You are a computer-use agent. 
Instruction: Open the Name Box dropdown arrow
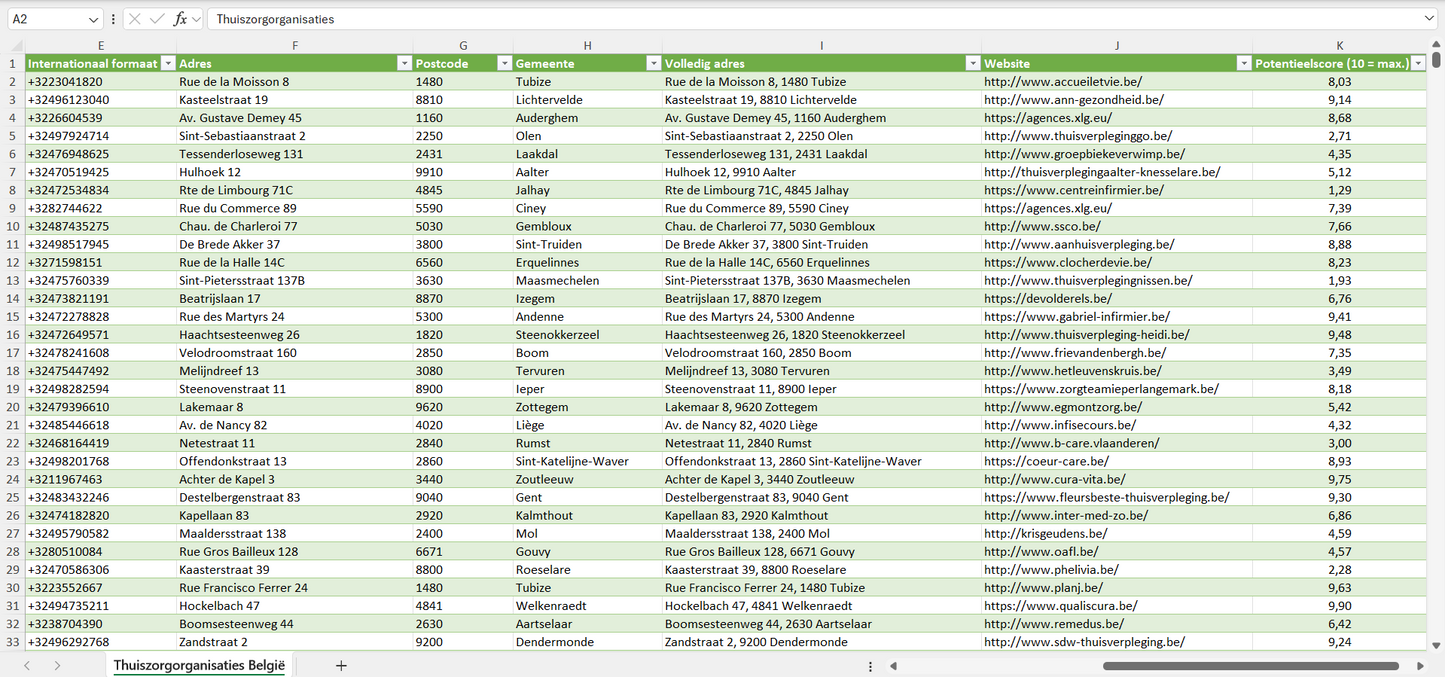pyautogui.click(x=94, y=19)
